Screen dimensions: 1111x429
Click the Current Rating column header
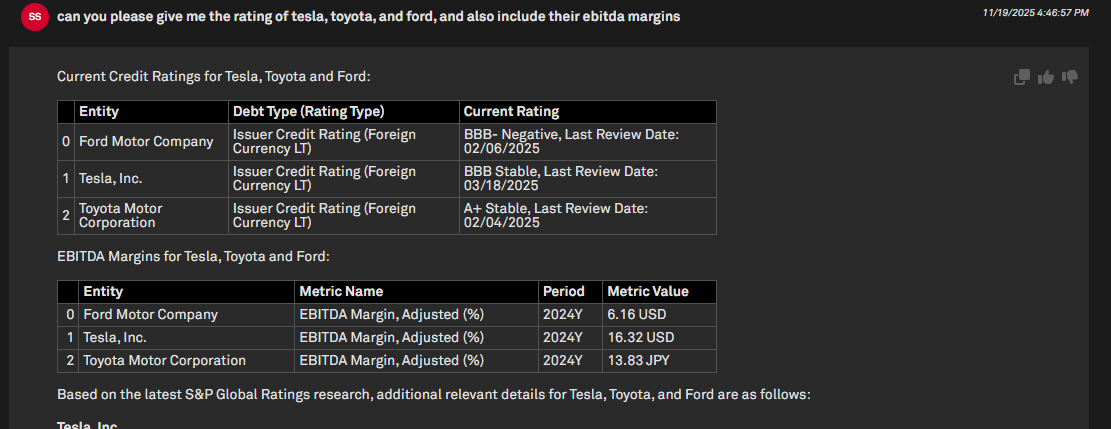[x=511, y=112]
